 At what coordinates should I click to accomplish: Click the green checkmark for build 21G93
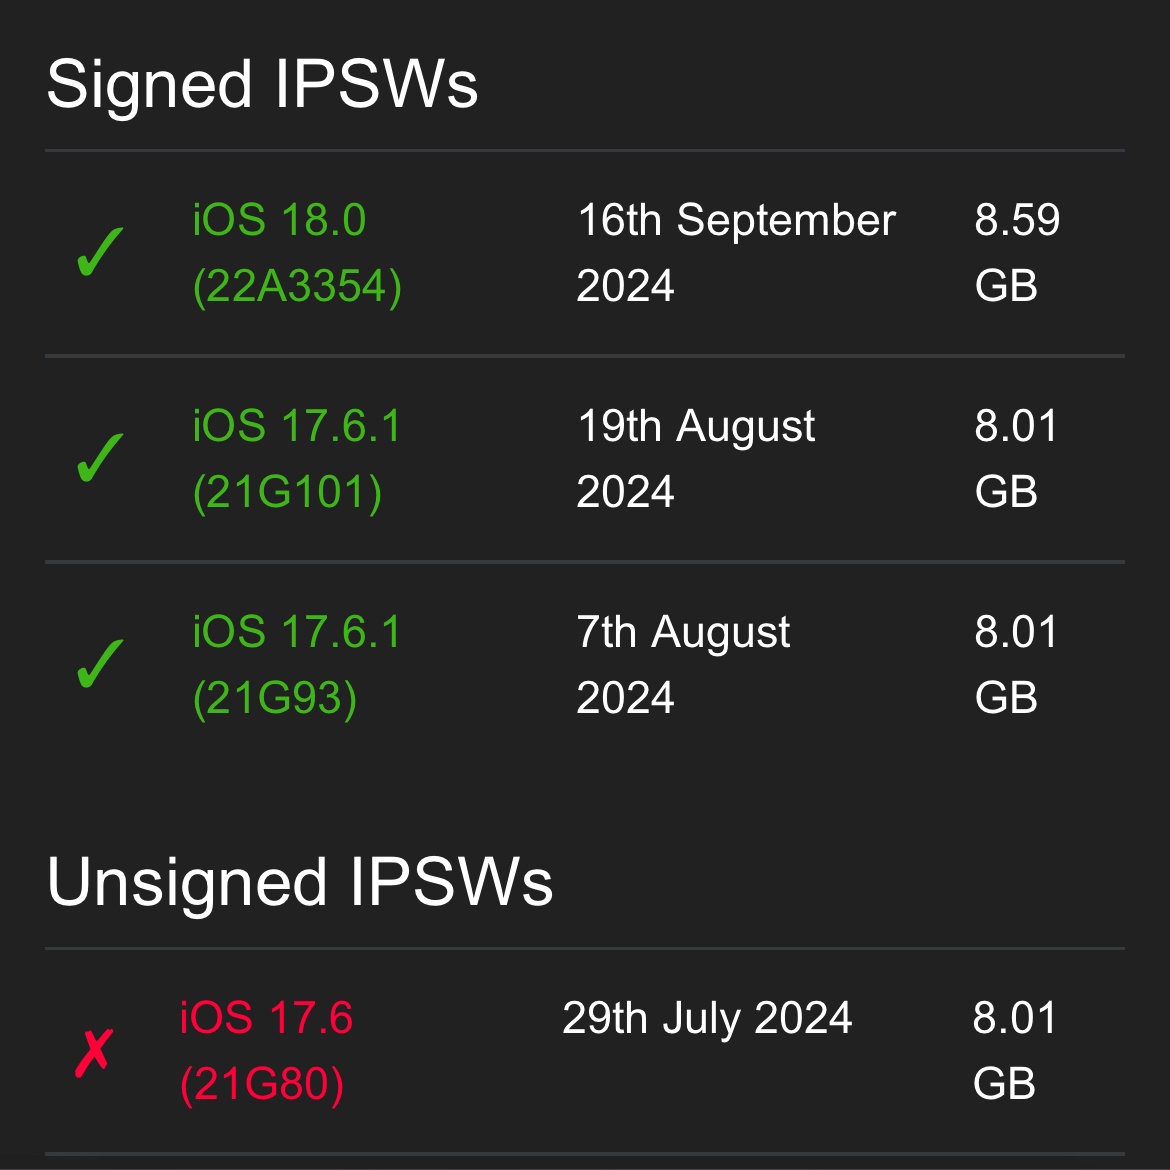(100, 664)
